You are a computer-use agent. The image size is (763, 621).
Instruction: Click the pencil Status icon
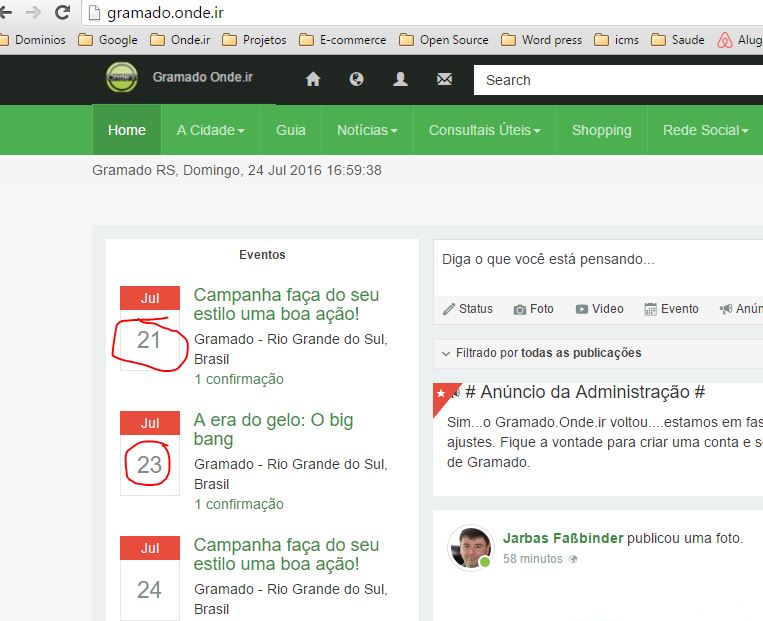coord(449,309)
